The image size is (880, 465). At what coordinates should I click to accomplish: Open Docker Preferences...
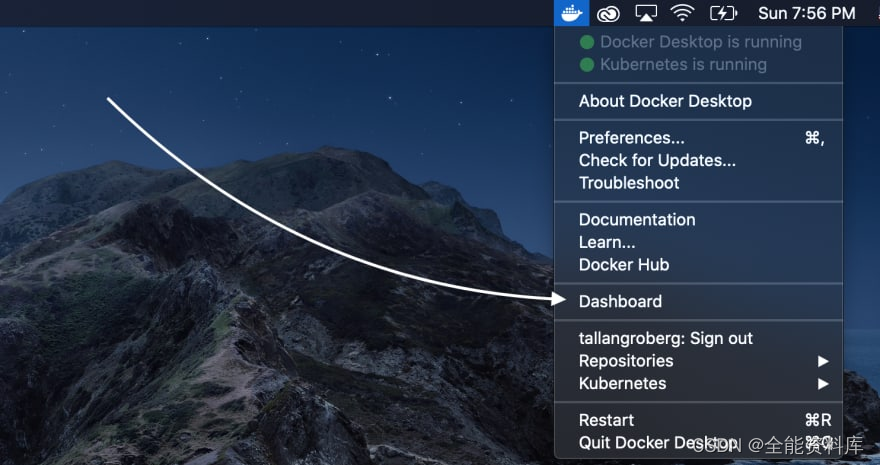coord(698,138)
